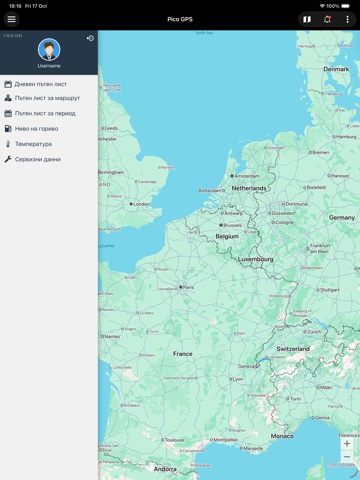Click the Montpellier city label

226,440
